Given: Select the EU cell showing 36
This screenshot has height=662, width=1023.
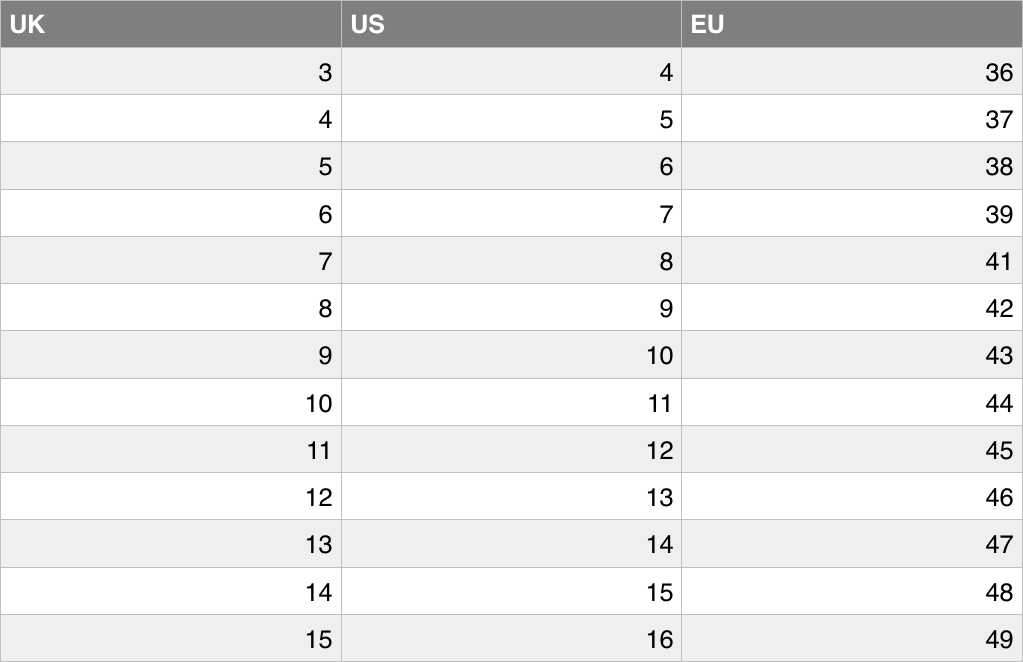Looking at the screenshot, I should [852, 72].
